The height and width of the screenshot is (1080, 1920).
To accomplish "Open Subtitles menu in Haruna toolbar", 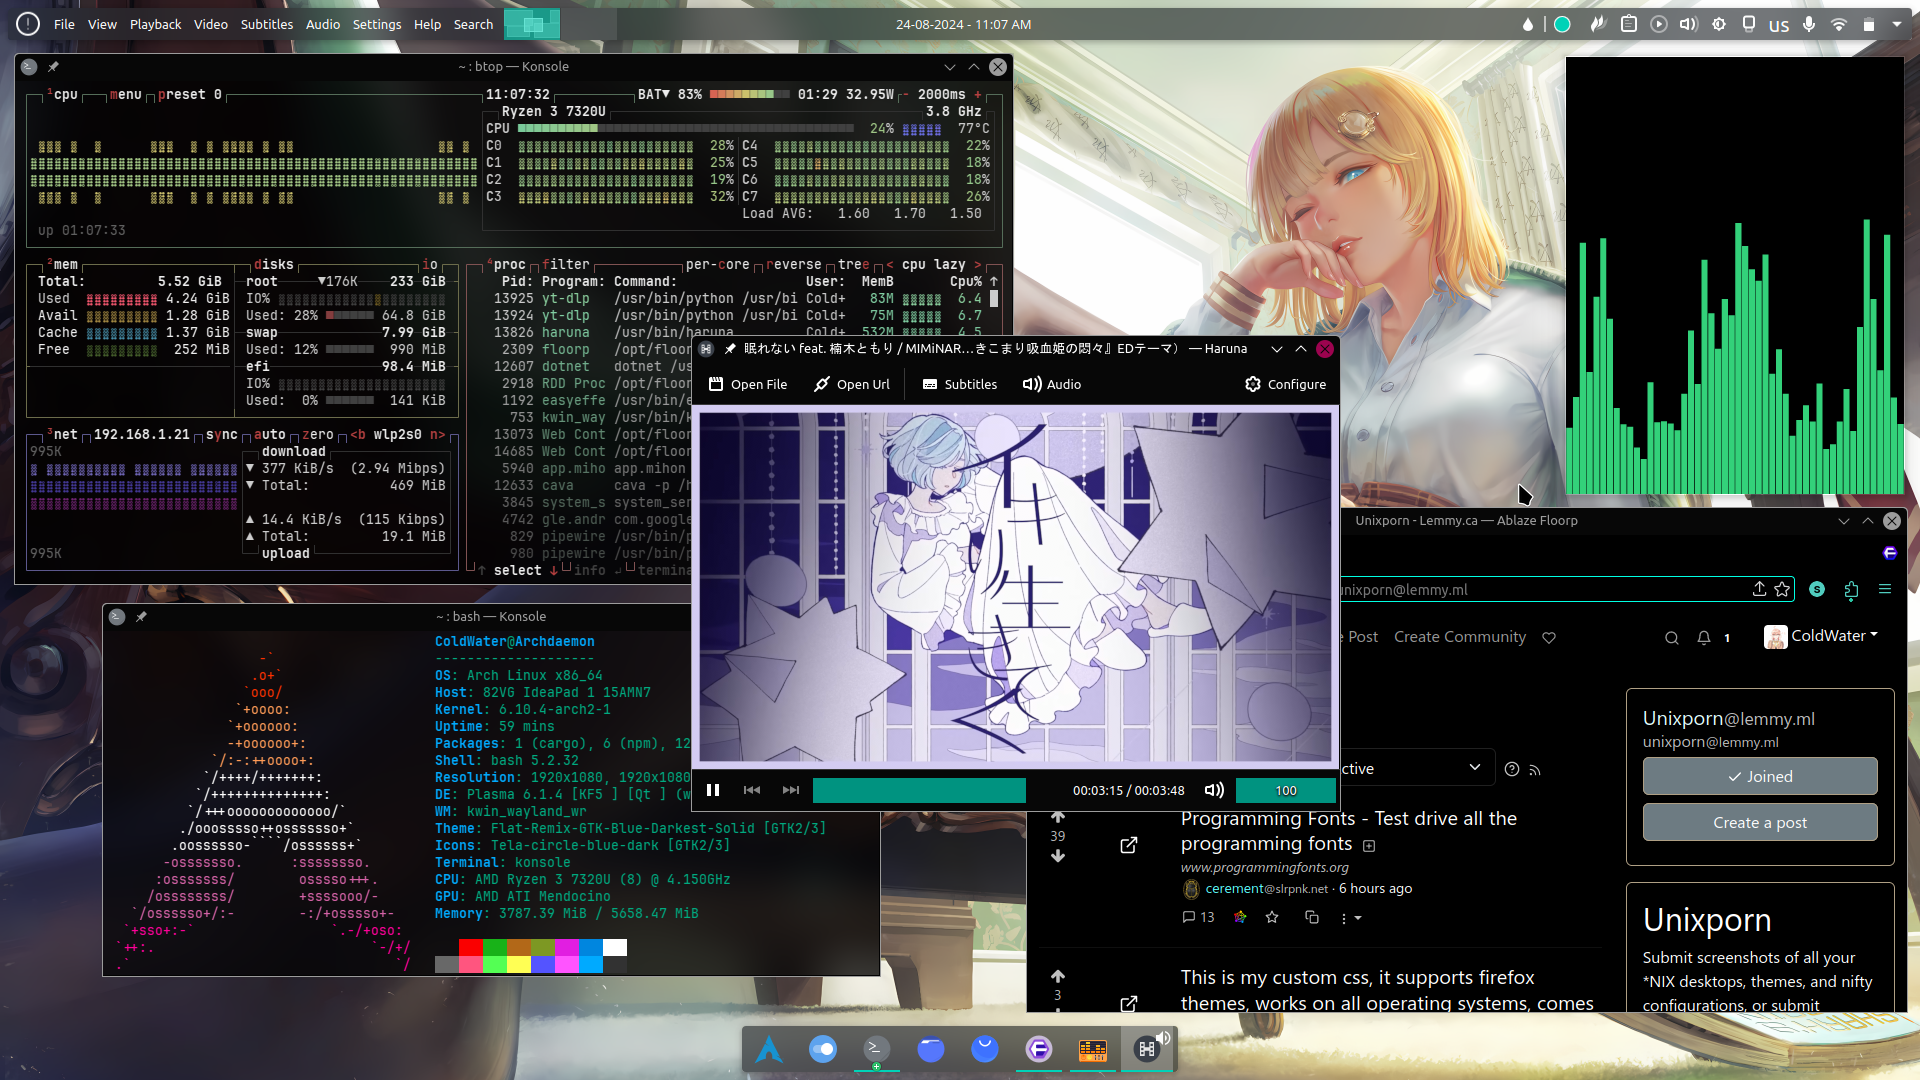I will click(x=960, y=384).
